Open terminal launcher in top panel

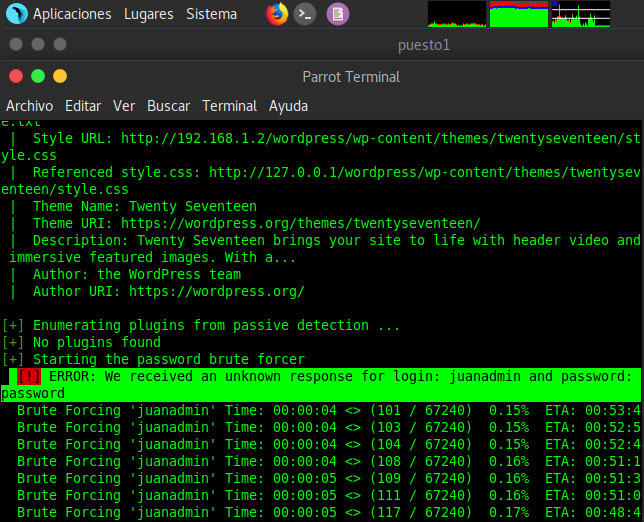point(305,14)
